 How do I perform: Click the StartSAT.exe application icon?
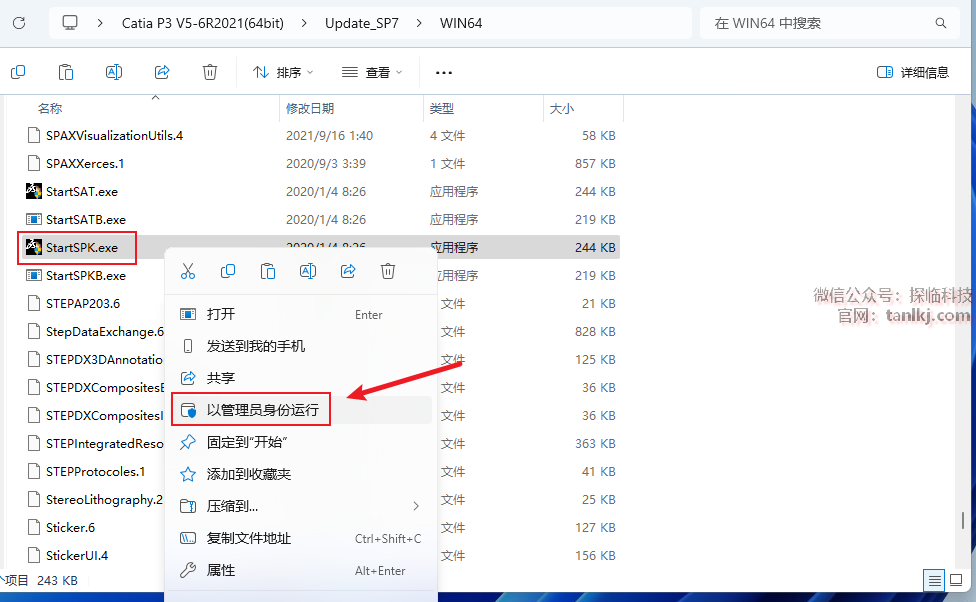tap(34, 191)
